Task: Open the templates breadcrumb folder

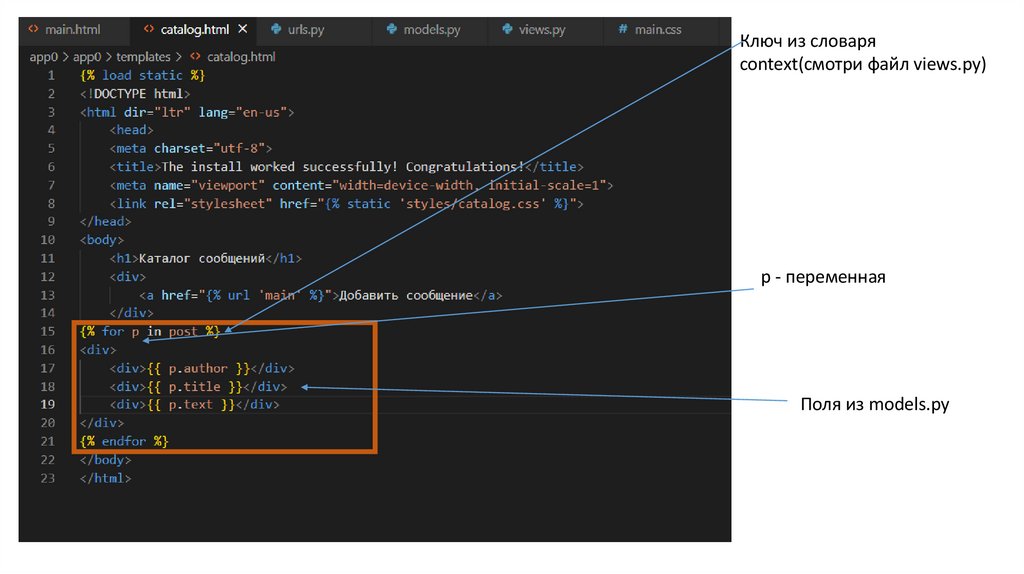Action: (x=143, y=57)
